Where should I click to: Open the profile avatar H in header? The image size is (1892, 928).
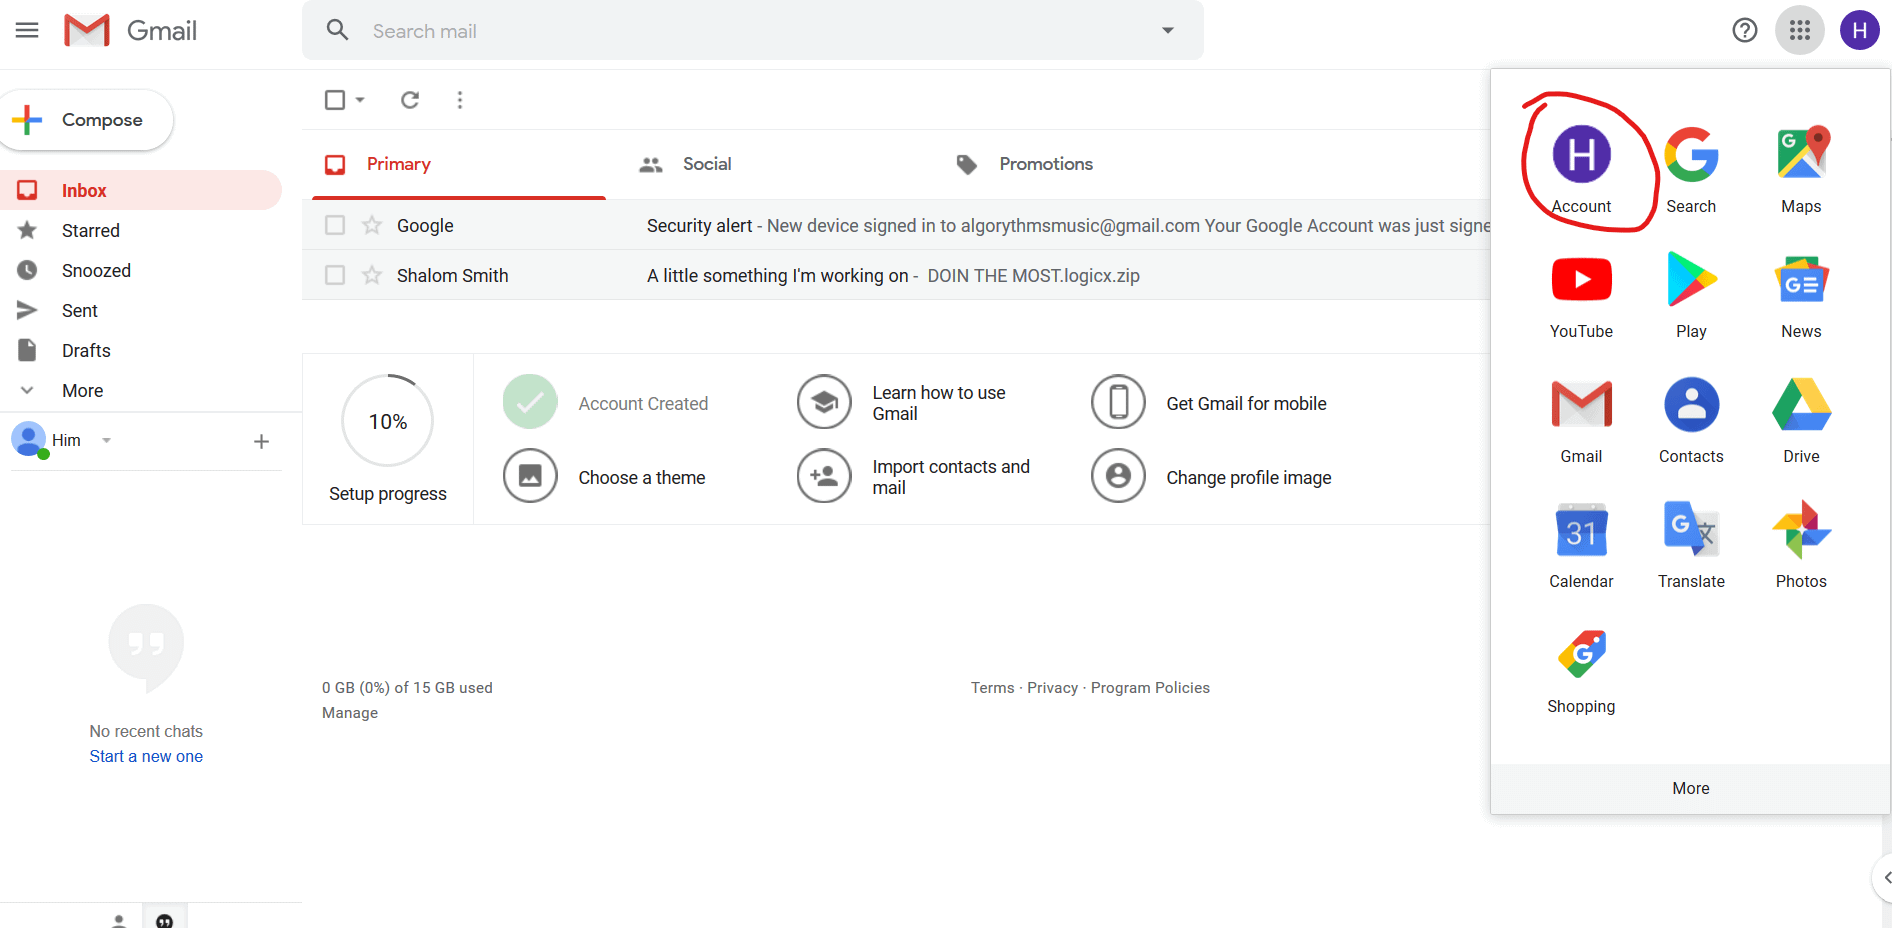pos(1859,30)
